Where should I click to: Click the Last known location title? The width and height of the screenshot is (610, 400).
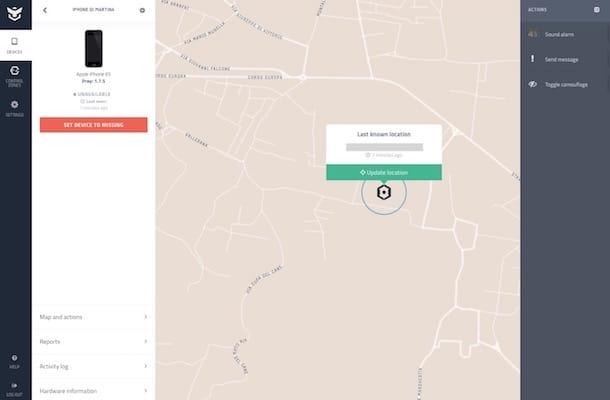pos(384,134)
